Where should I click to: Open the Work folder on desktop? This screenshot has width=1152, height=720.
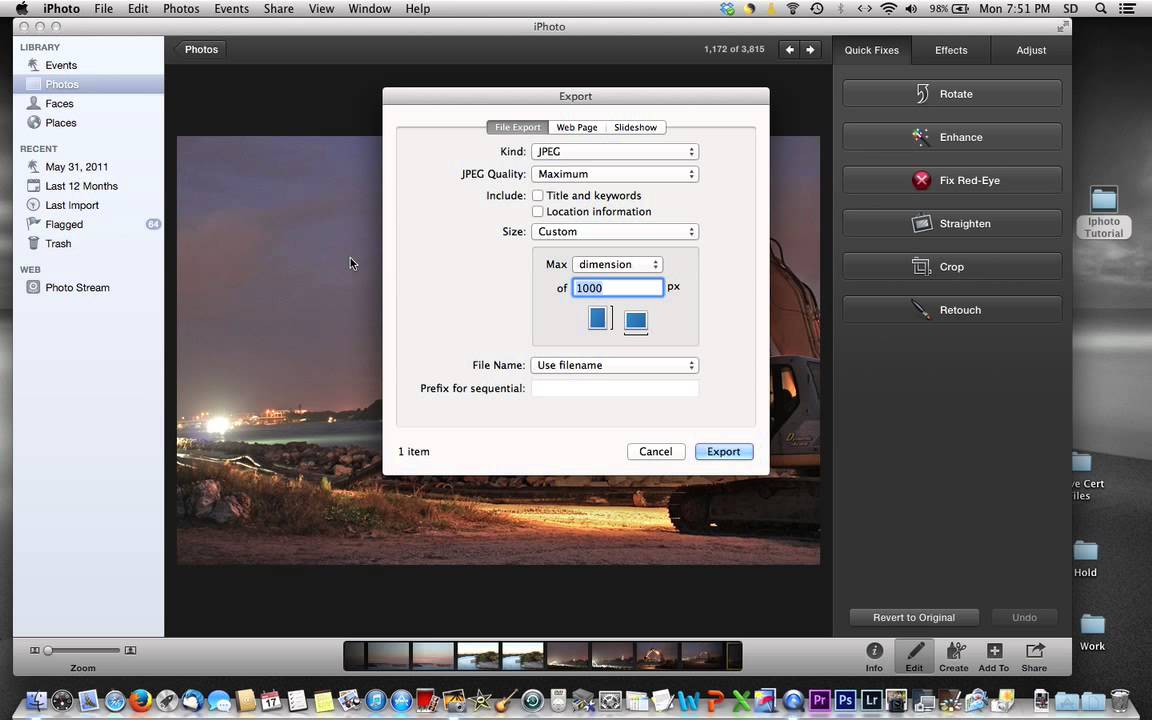click(1092, 633)
